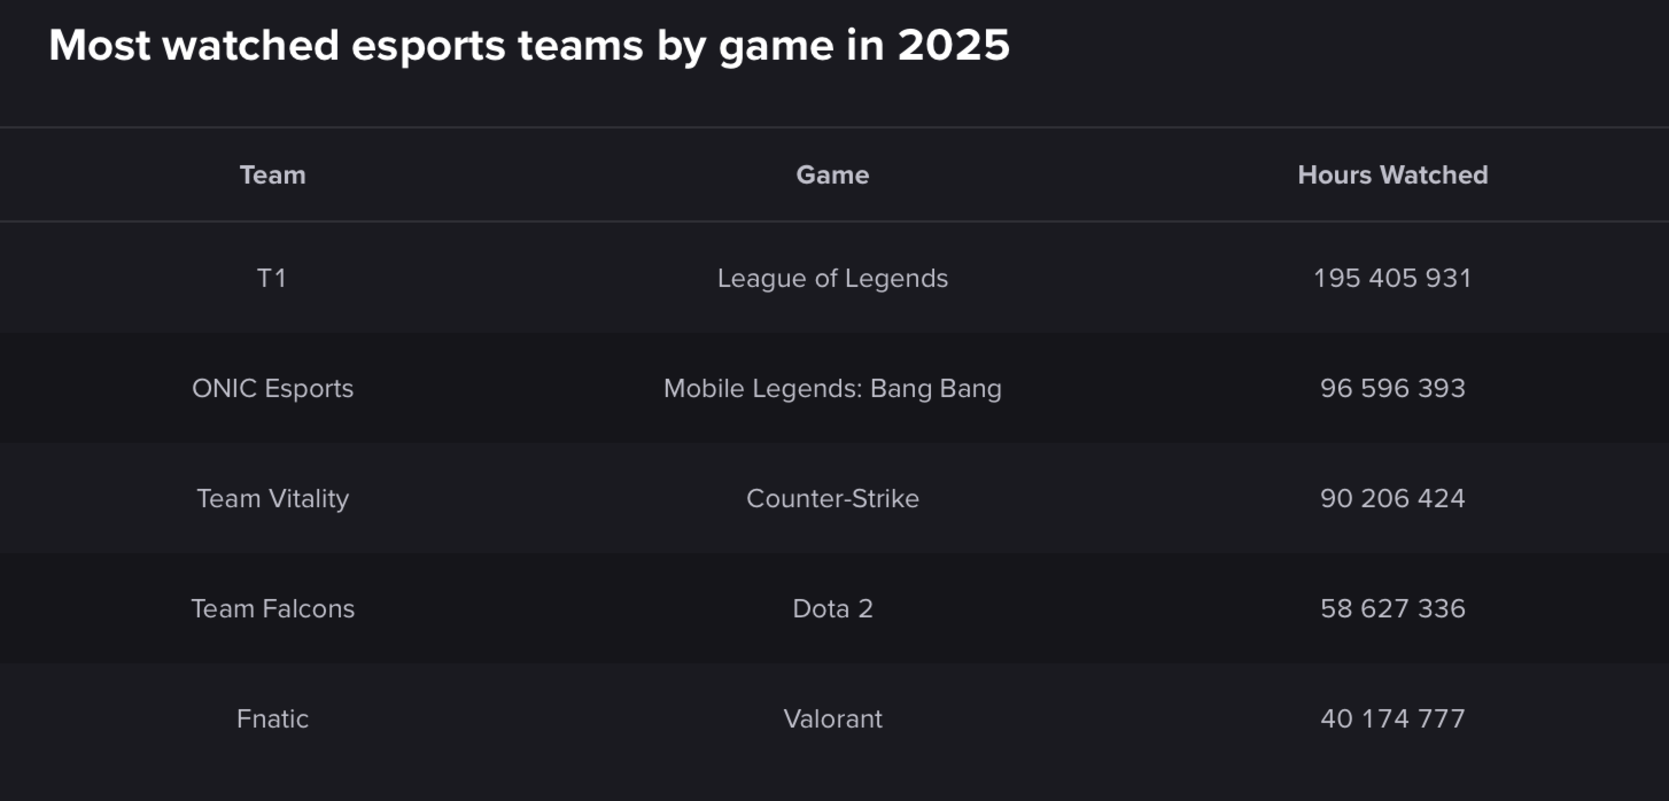The image size is (1669, 801).
Task: Click the League of Legends game cell
Action: click(x=832, y=278)
